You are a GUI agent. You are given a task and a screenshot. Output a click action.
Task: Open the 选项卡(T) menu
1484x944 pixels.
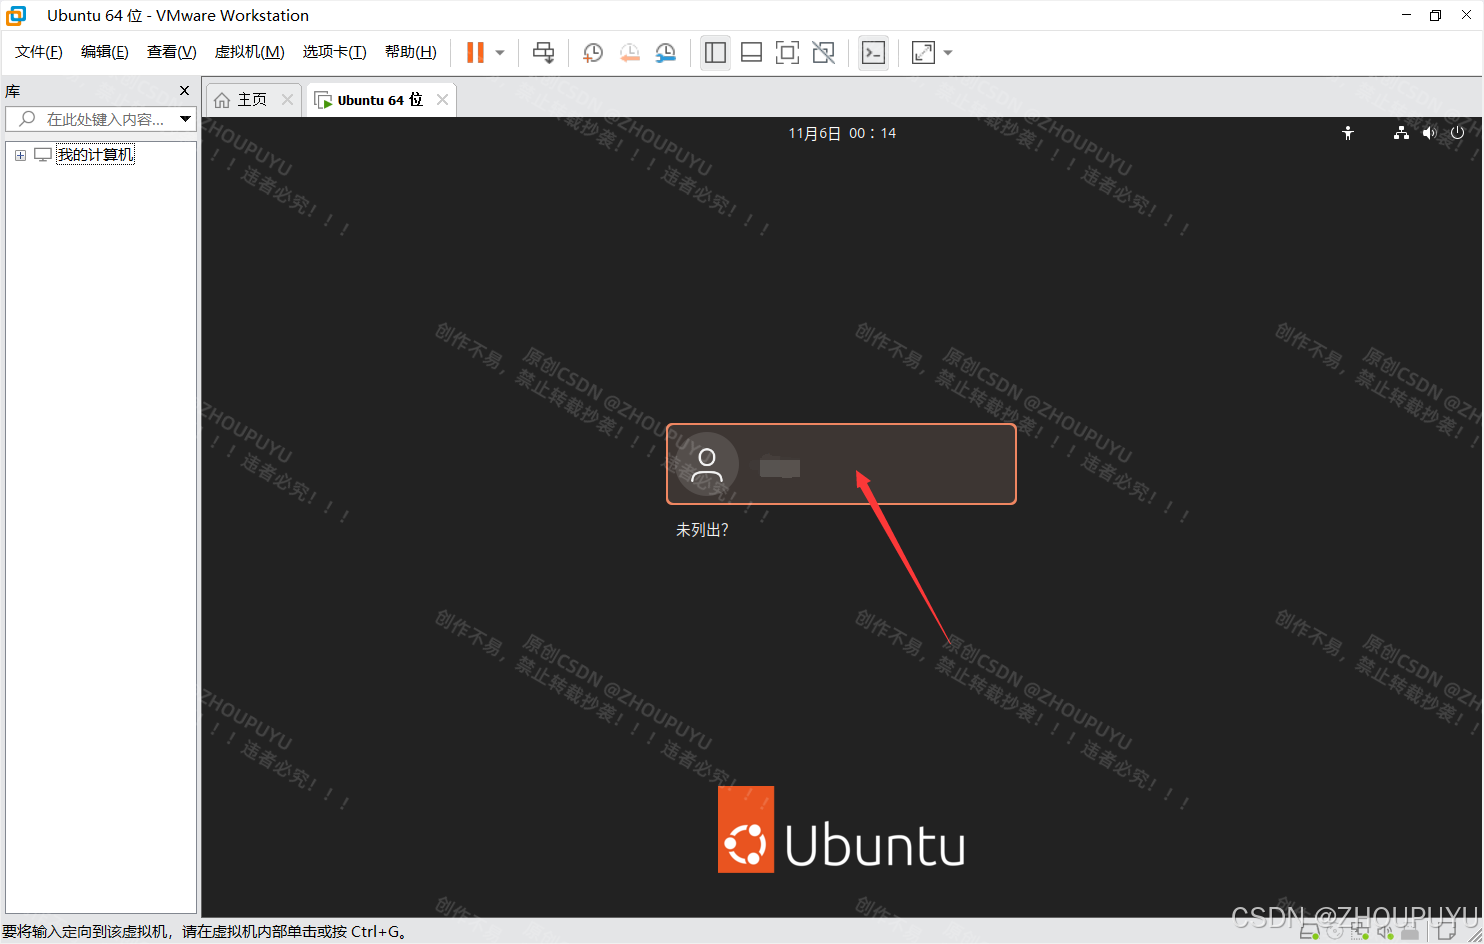pyautogui.click(x=335, y=52)
